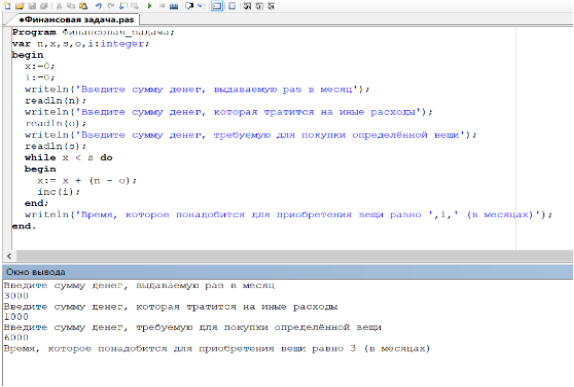The width and height of the screenshot is (574, 387).
Task: Click 'readln(n);' statement
Action: 55,100
